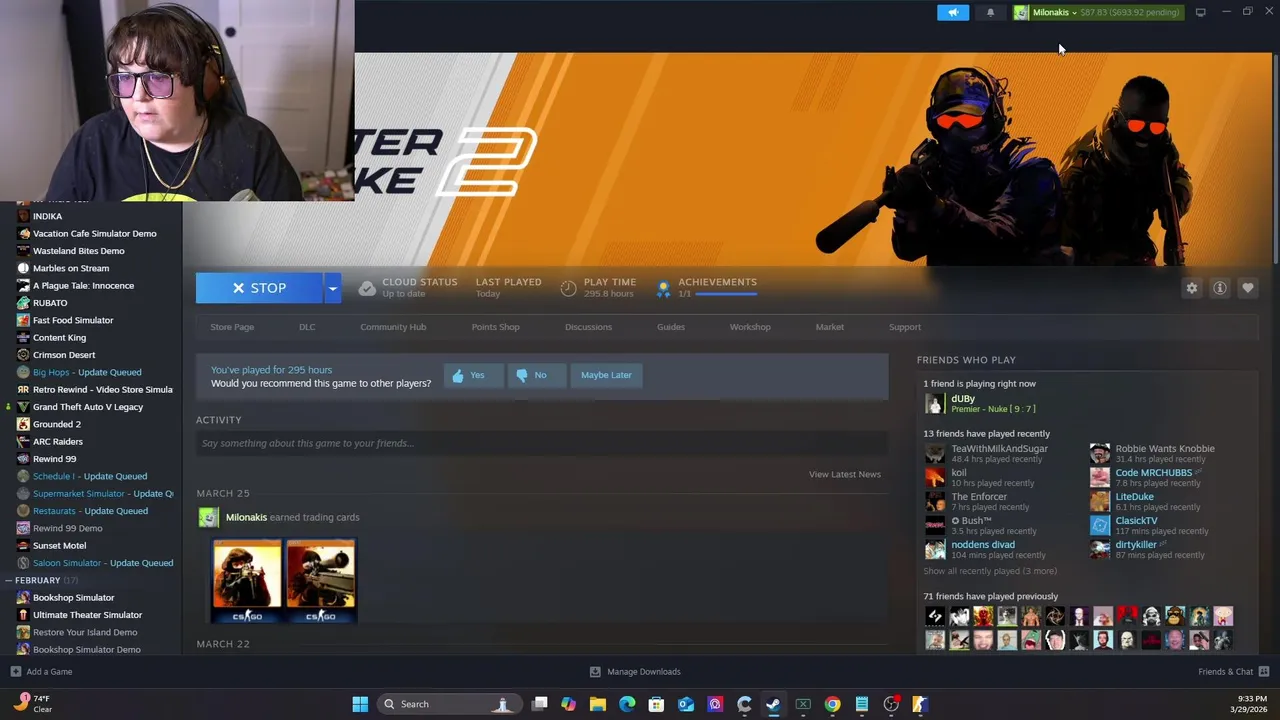Open File Explorer from taskbar

[598, 704]
